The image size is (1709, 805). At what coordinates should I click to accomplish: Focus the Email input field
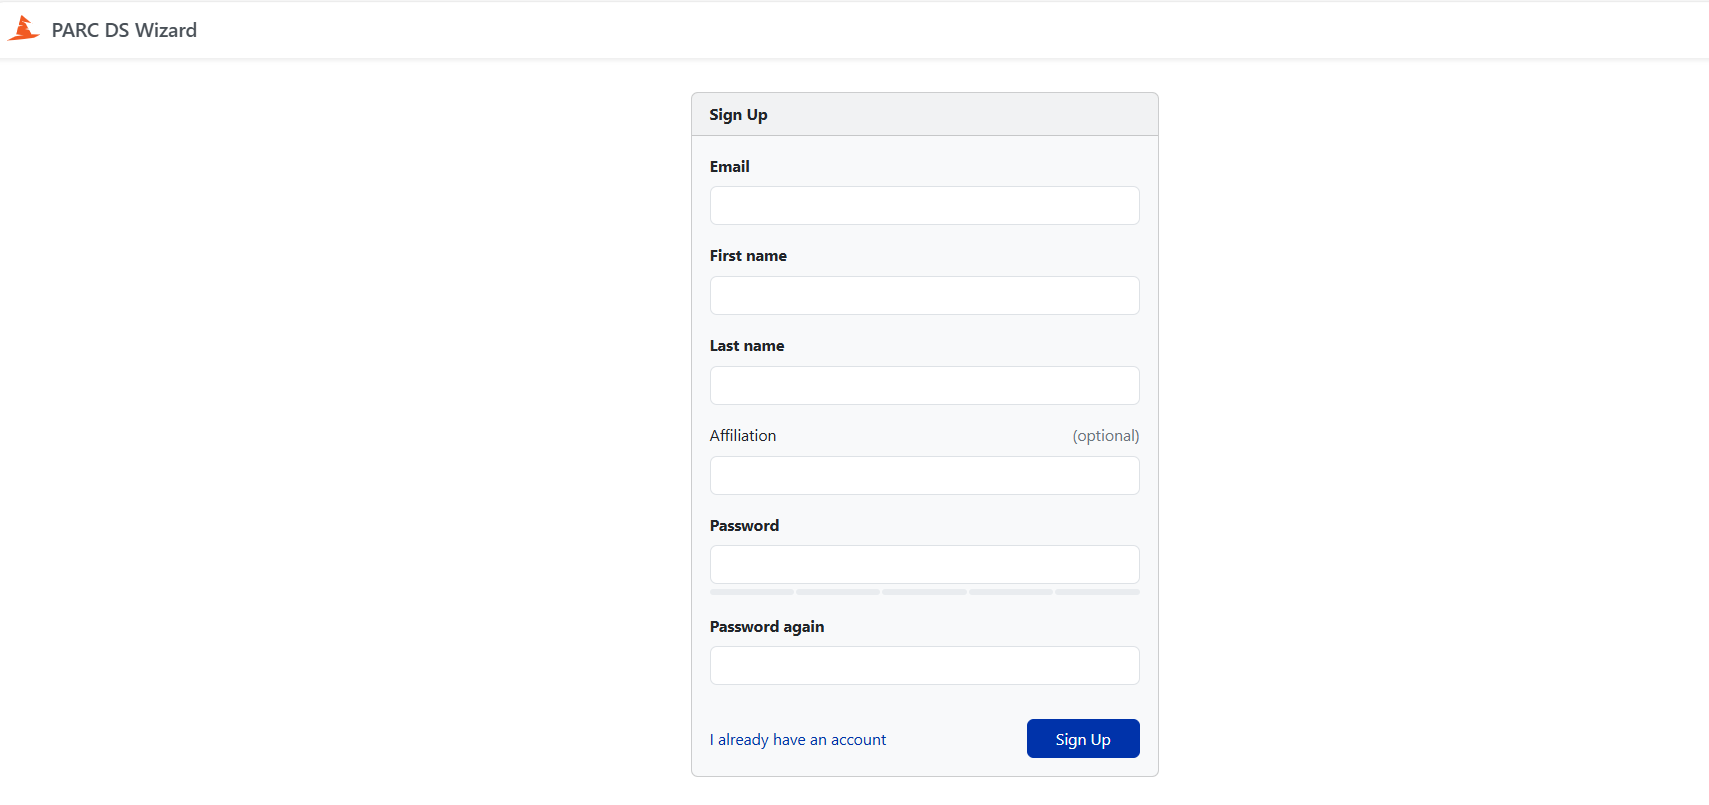(924, 206)
